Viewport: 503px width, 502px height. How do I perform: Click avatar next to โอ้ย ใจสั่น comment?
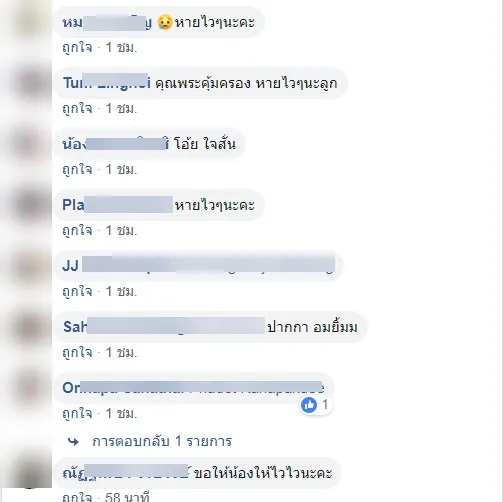point(30,144)
